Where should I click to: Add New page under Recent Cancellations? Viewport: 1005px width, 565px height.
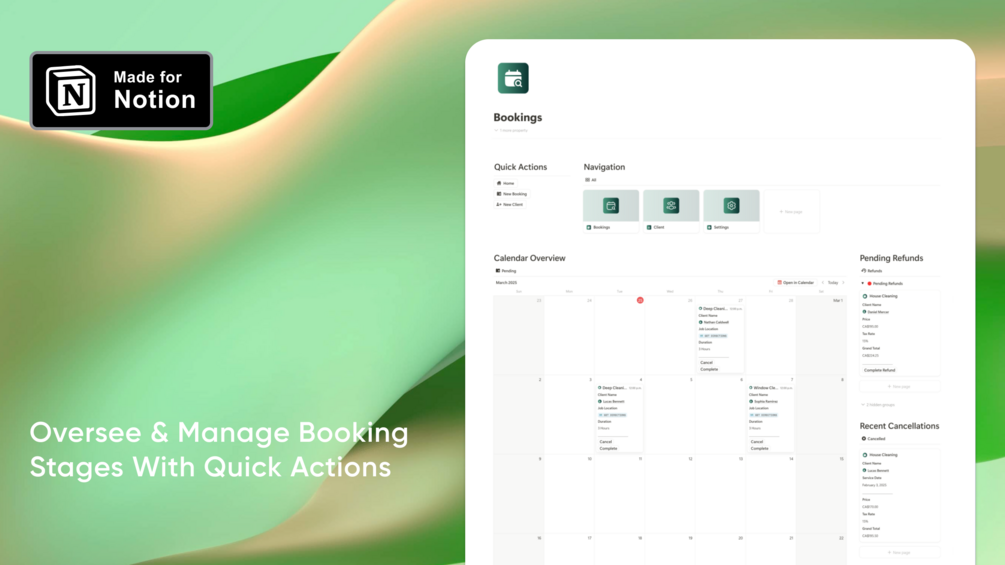[x=899, y=552]
